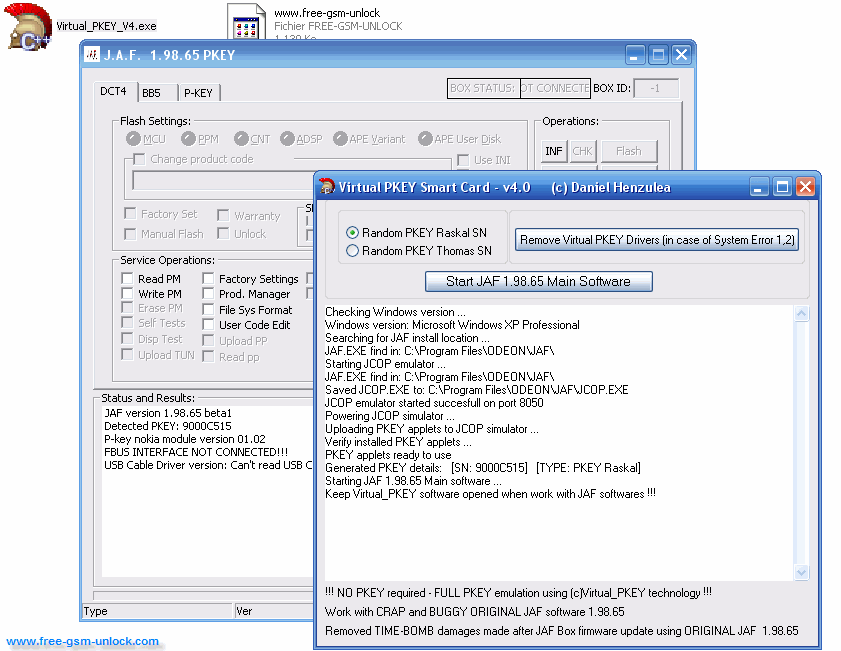Open the P-KEY tab
Image resolution: width=841 pixels, height=651 pixels.
coord(198,93)
